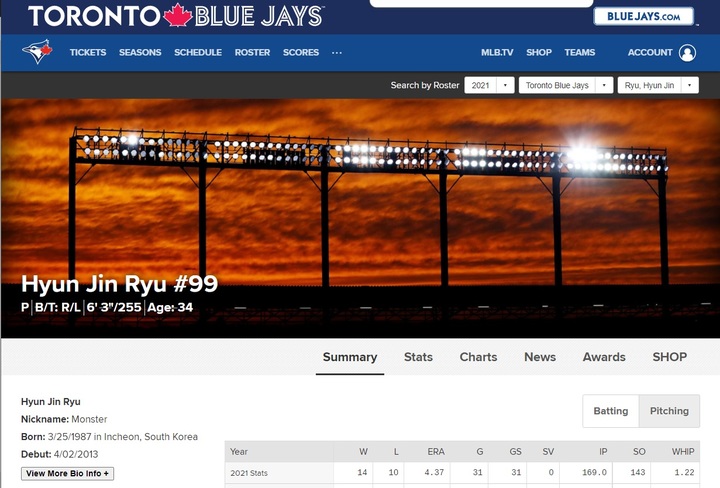
Task: Click the BLUEJAYS.COM button
Action: click(644, 17)
